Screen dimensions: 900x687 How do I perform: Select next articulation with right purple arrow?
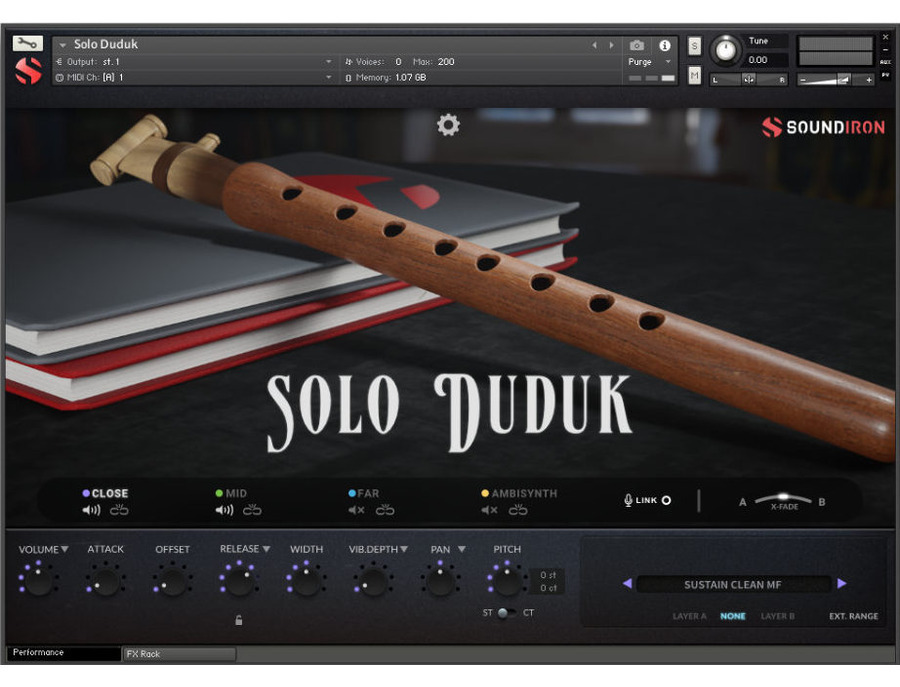tap(842, 584)
